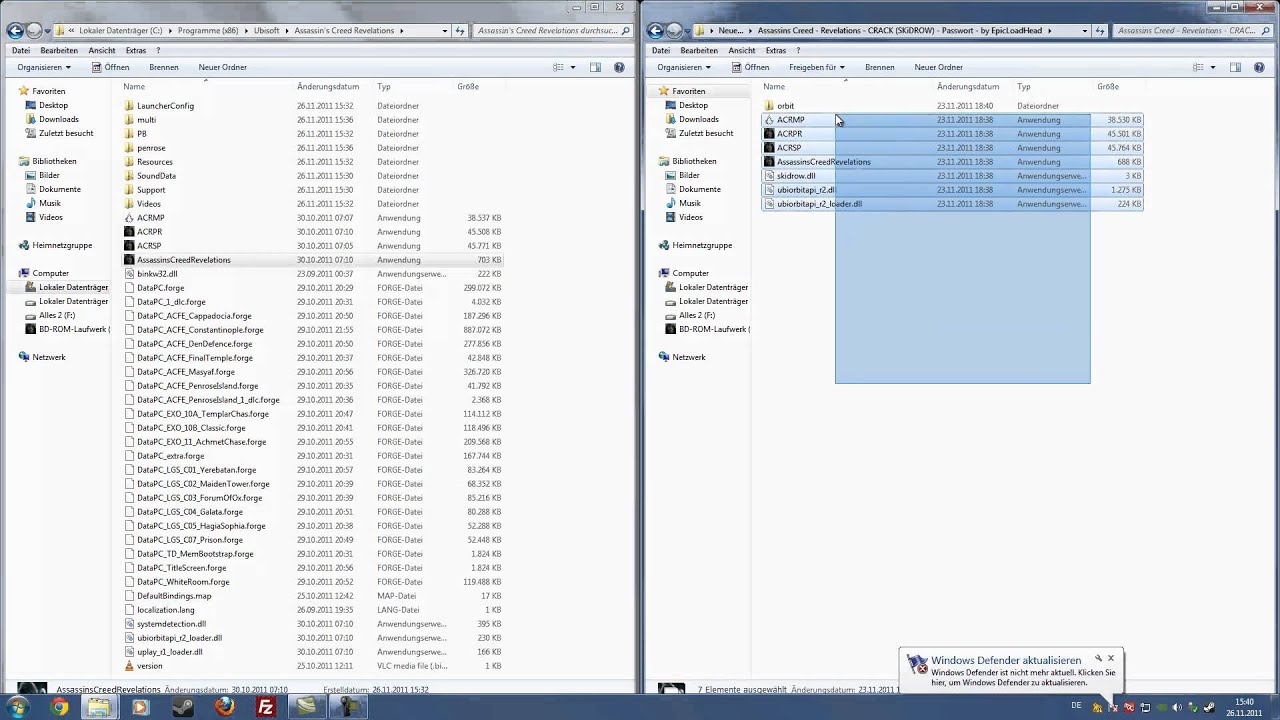Open help in right Explorer window
The height and width of the screenshot is (720, 1280).
coord(1259,67)
